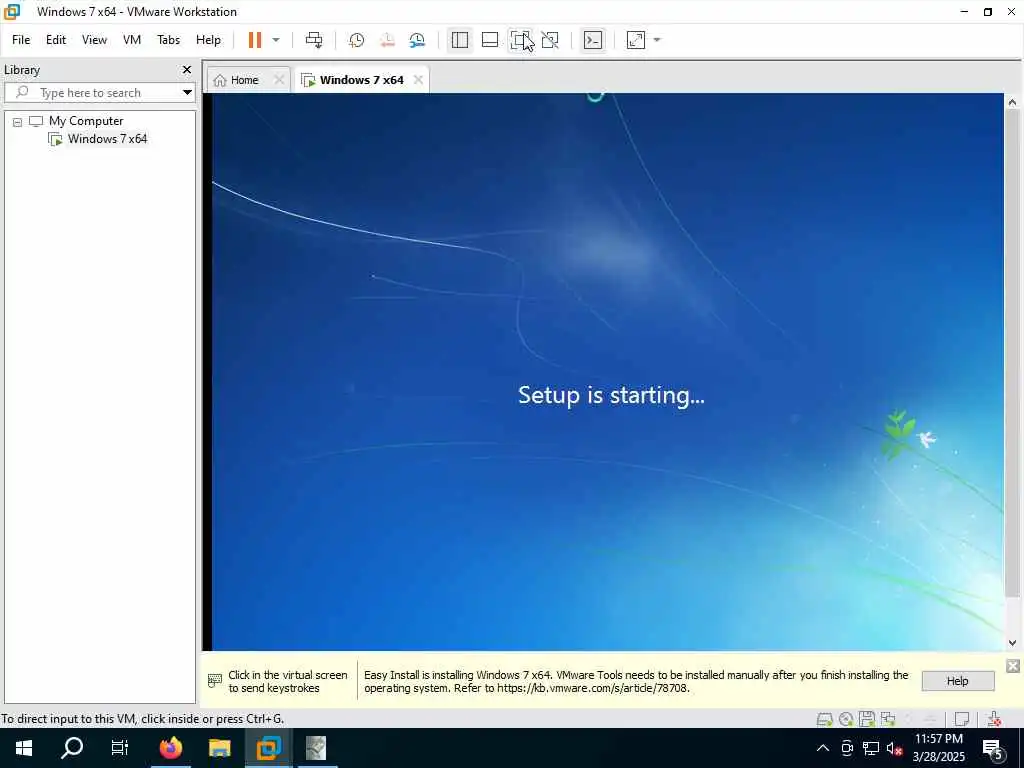Click the stretch guest display icon
Viewport: 1024px width, 768px height.
[x=636, y=40]
